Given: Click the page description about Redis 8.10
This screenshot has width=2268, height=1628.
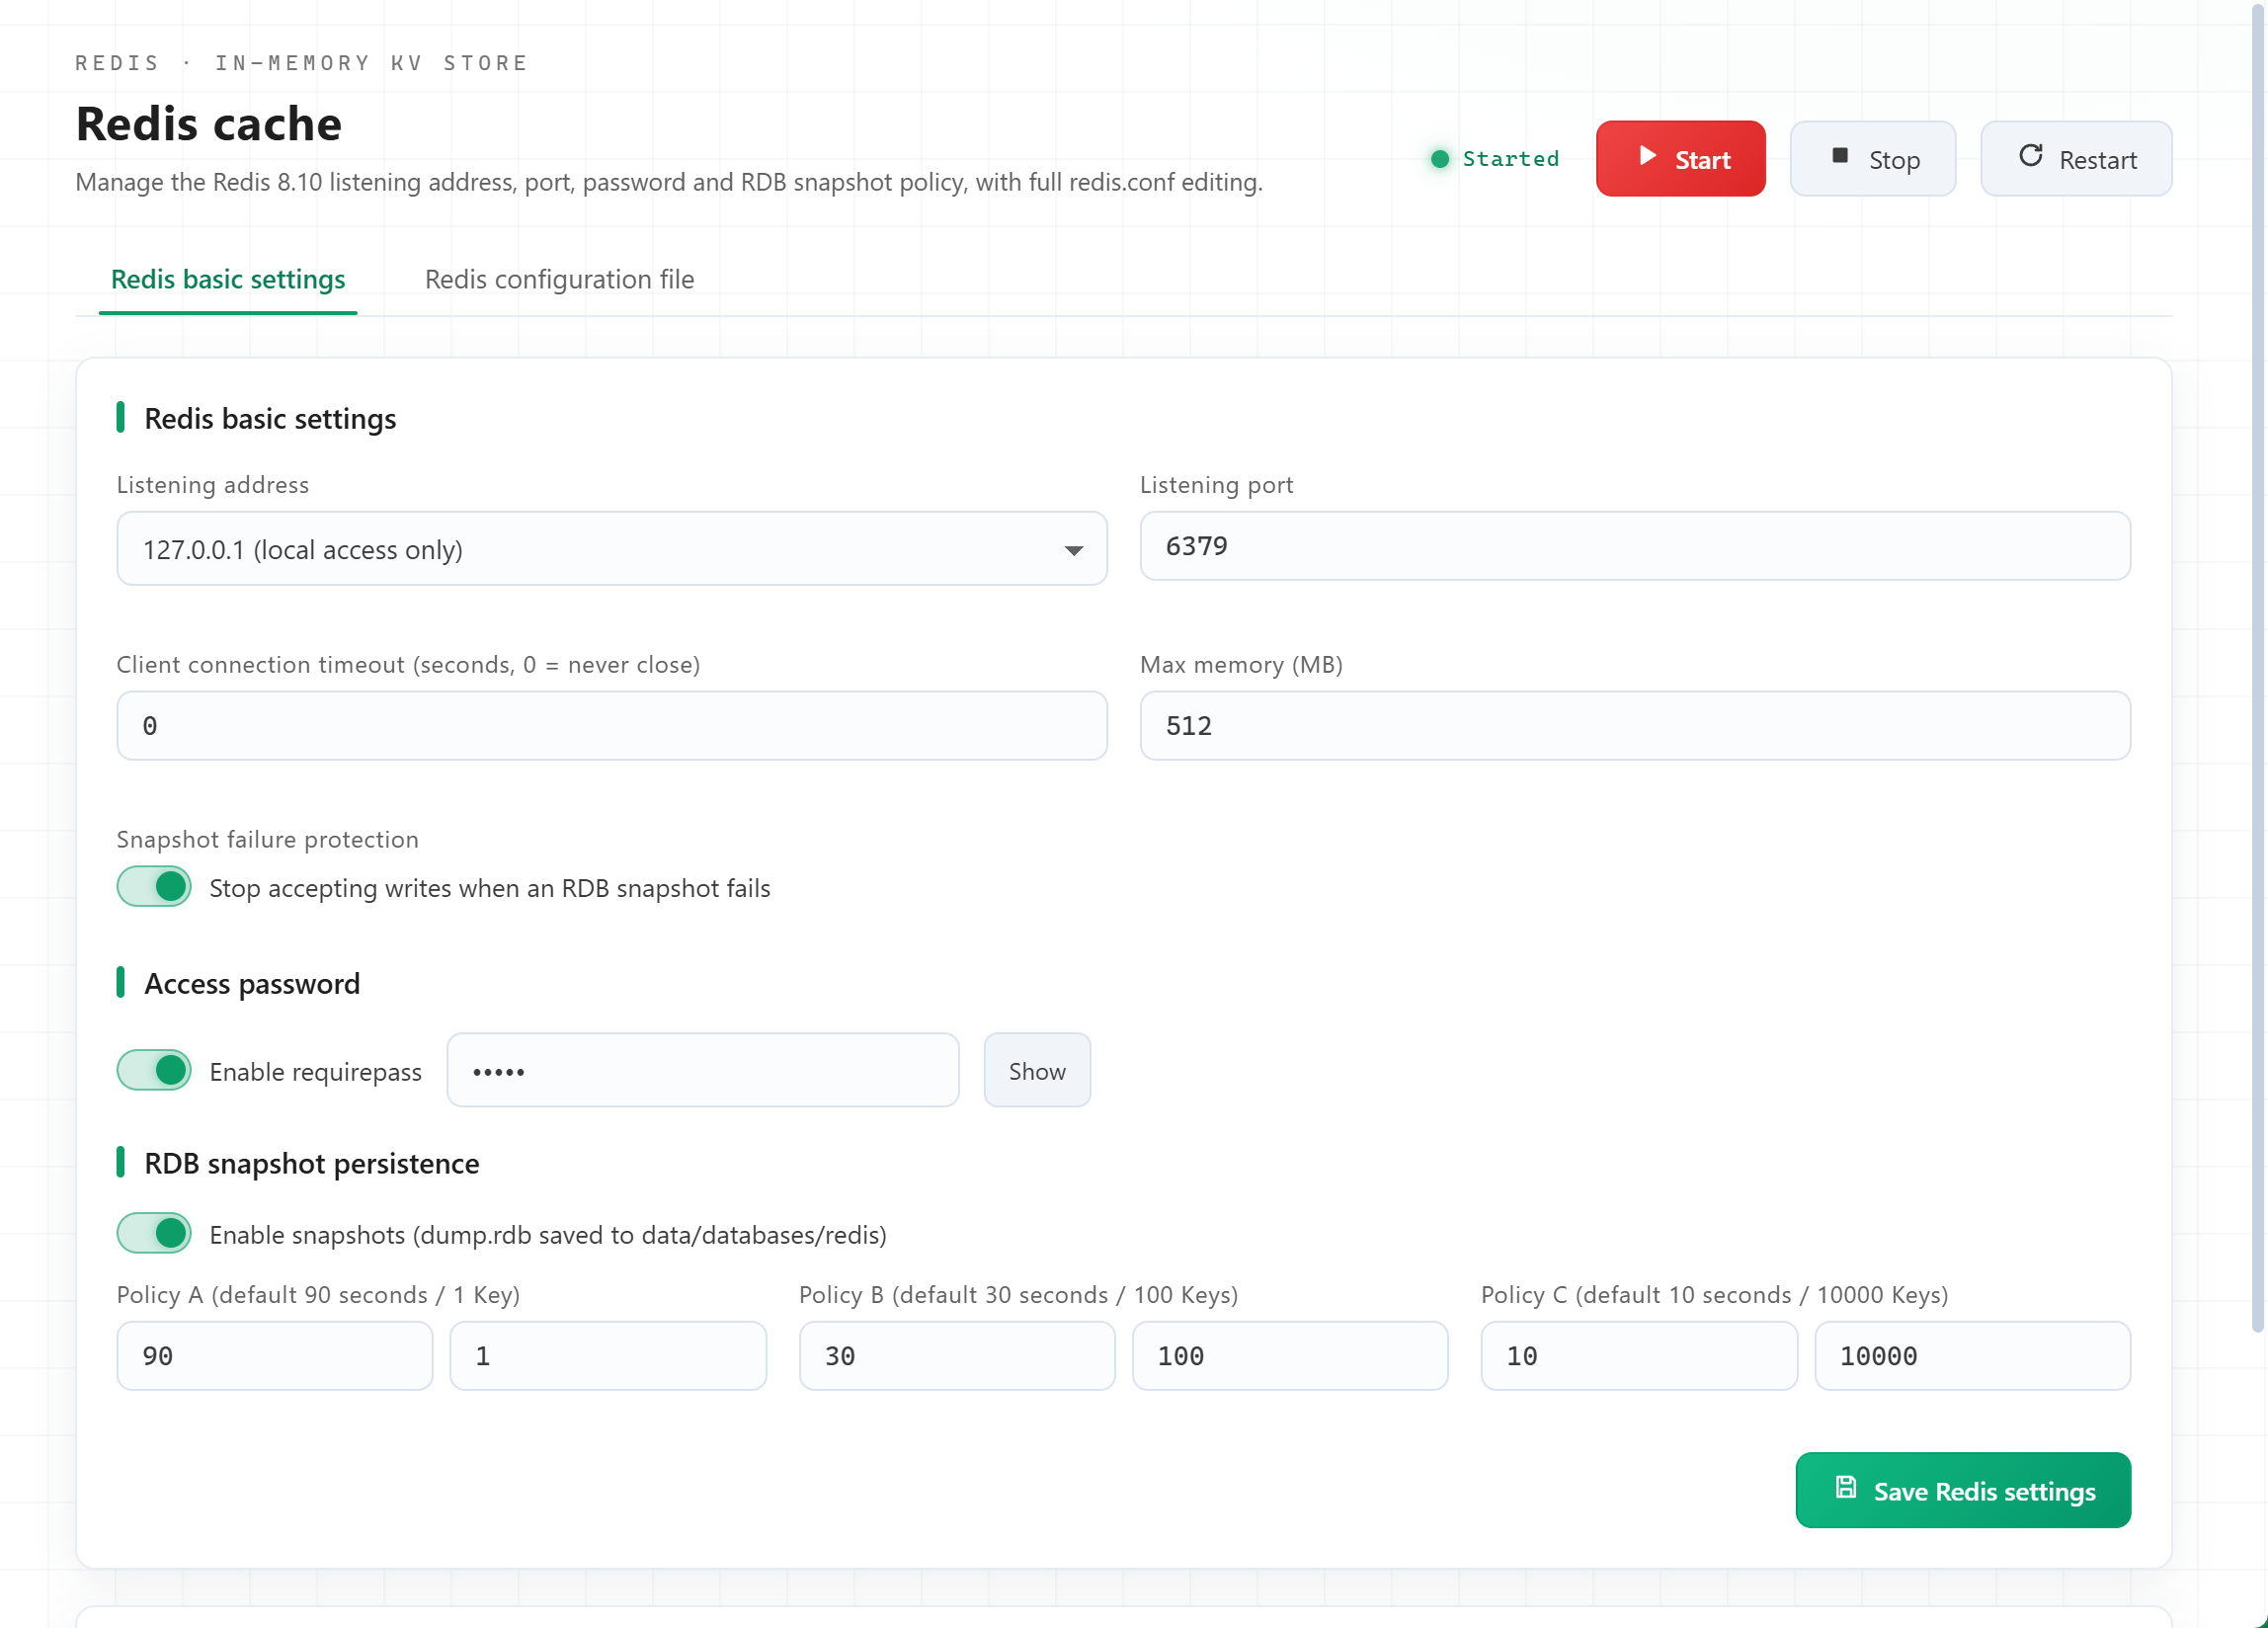Looking at the screenshot, I should click(x=669, y=183).
